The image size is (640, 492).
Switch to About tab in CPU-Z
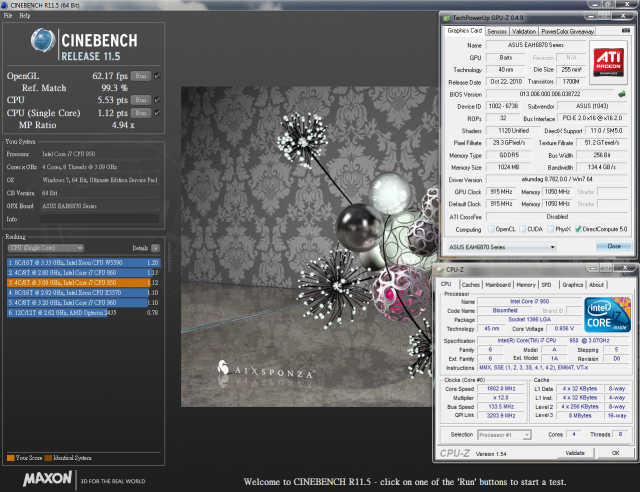596,285
